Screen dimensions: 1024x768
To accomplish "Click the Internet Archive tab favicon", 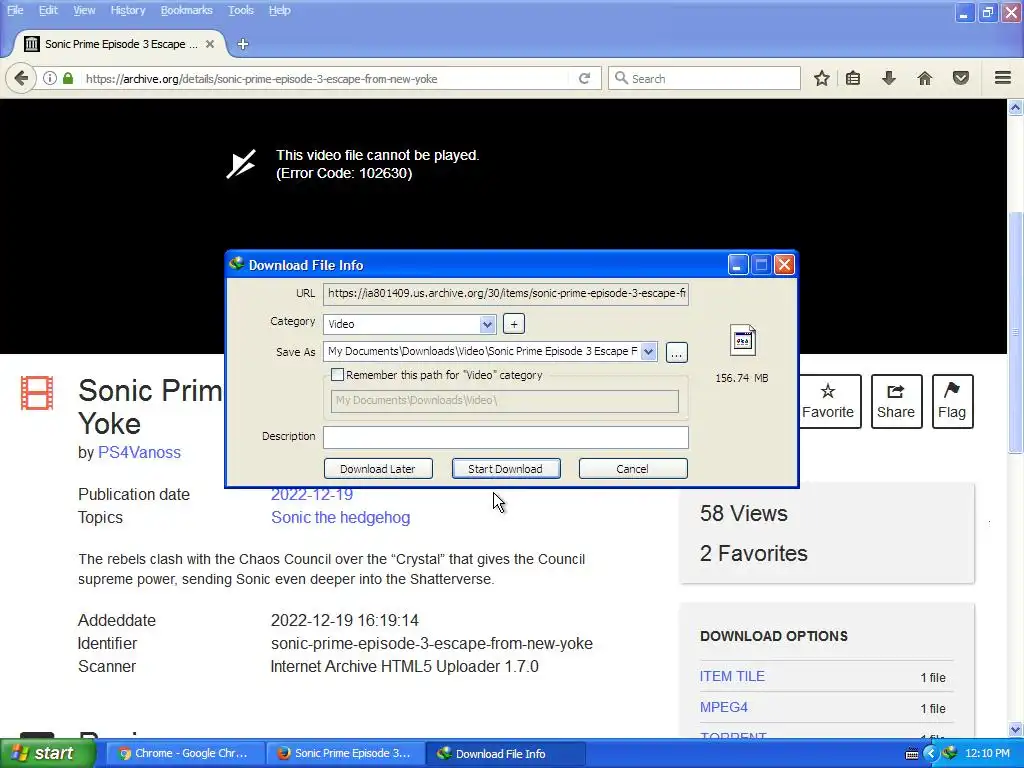I will tap(31, 44).
